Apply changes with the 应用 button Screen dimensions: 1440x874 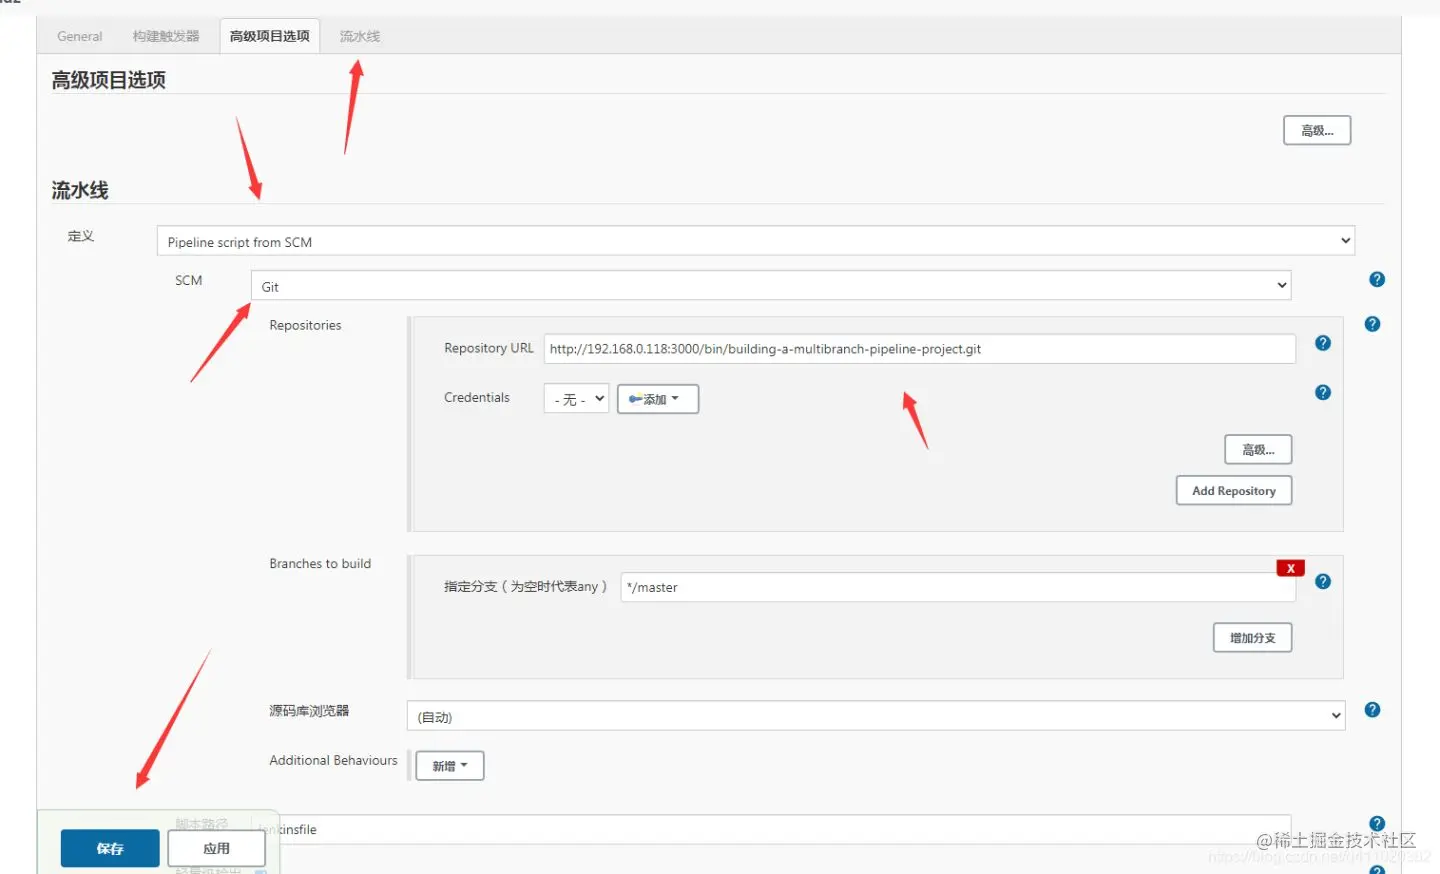pyautogui.click(x=216, y=848)
